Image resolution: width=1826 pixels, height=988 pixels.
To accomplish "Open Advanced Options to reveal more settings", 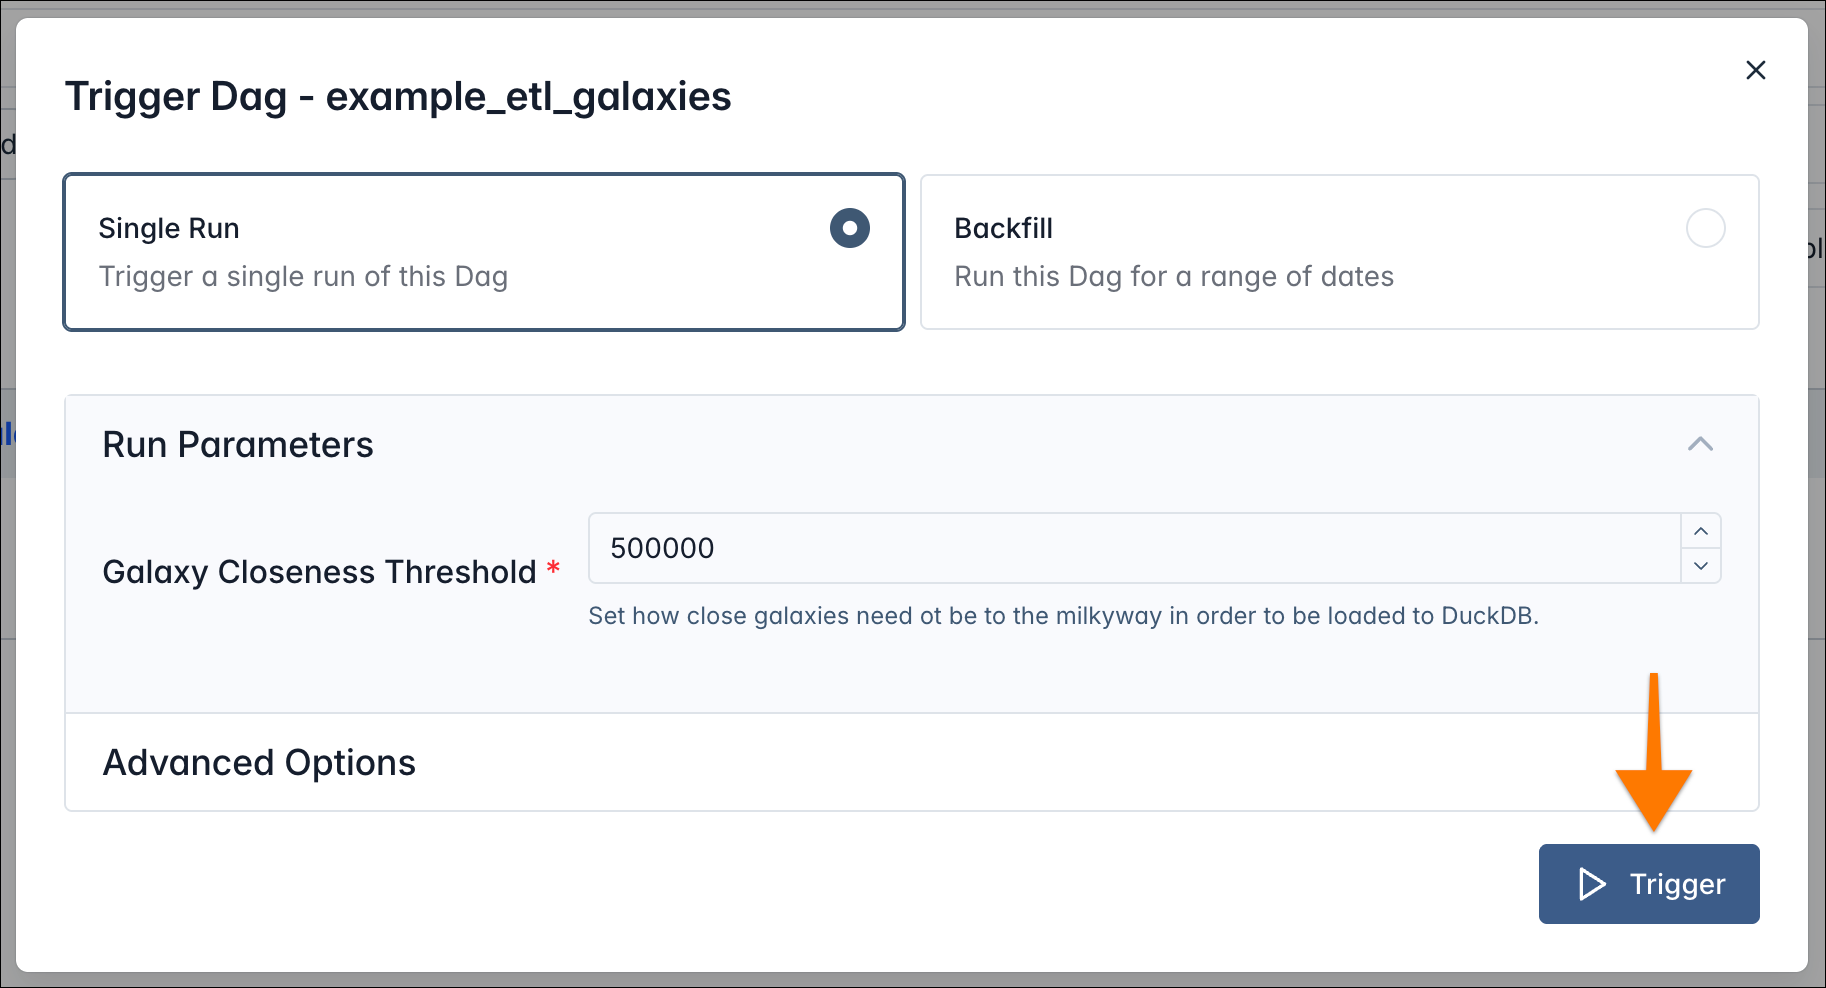I will 258,762.
